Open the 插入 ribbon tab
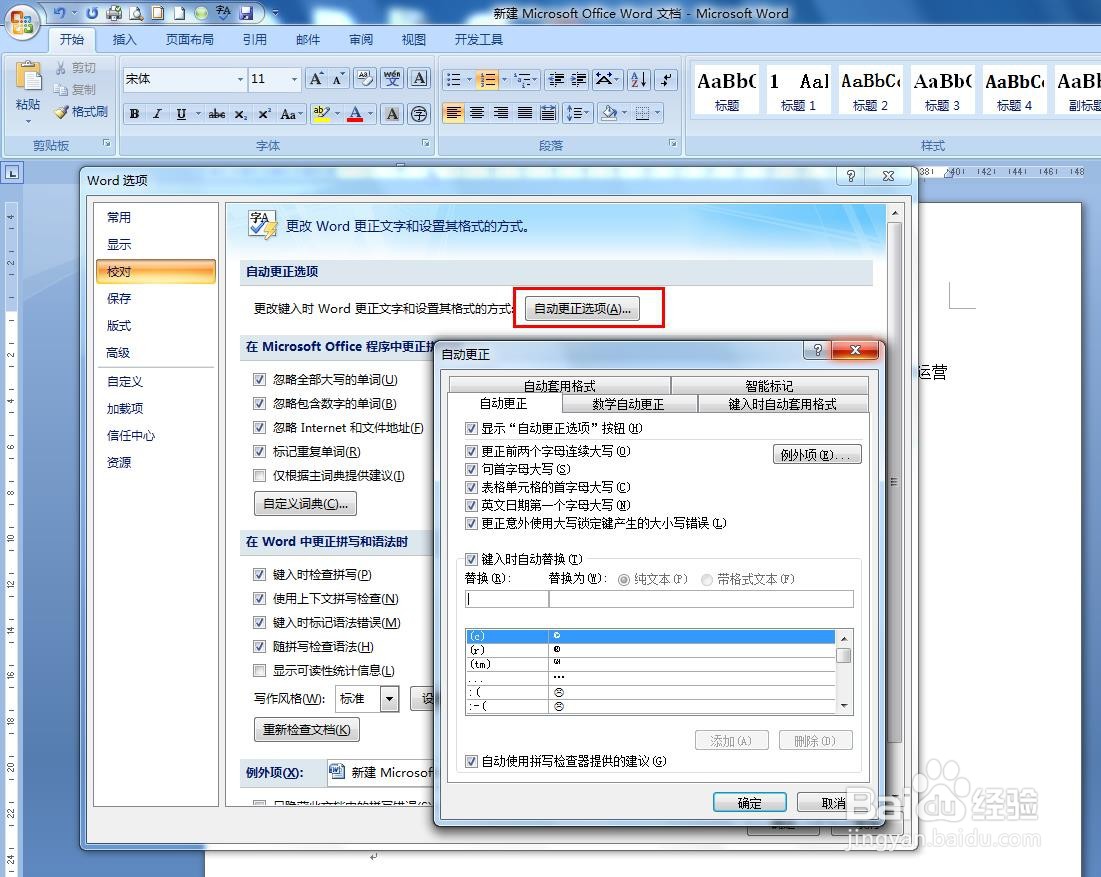 tap(124, 39)
